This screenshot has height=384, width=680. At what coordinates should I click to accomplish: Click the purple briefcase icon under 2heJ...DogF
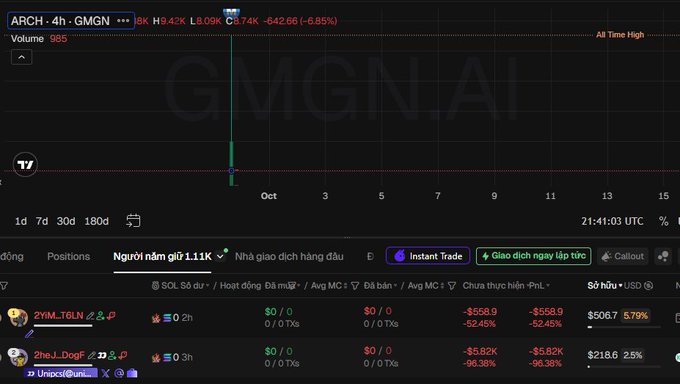pos(132,373)
